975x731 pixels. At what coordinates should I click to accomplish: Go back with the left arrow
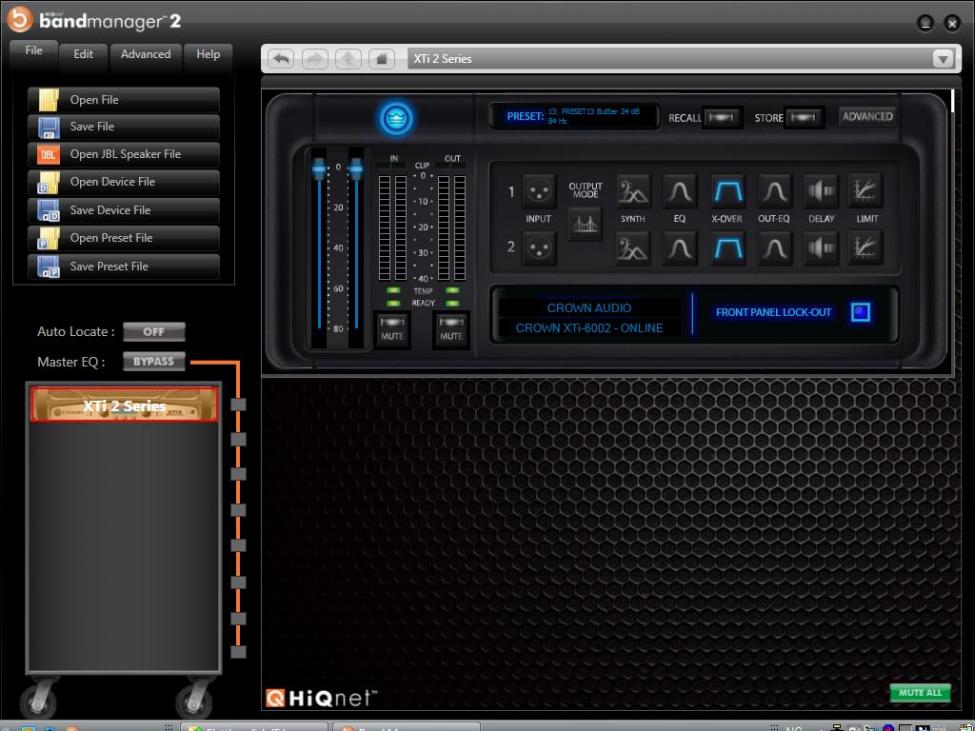(282, 59)
